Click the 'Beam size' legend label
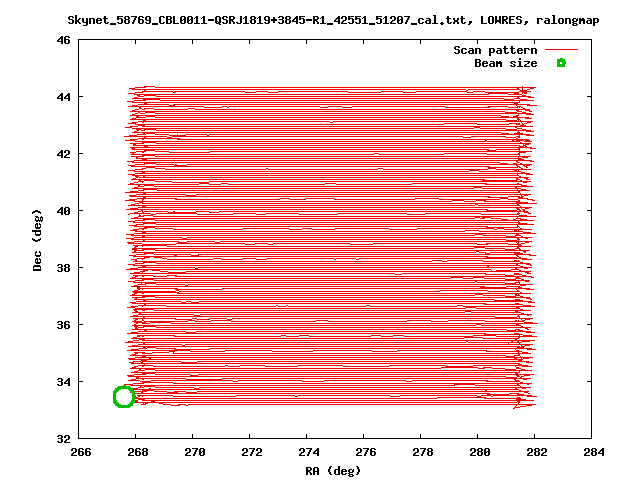Screen dimensions: 640x480 [x=506, y=63]
